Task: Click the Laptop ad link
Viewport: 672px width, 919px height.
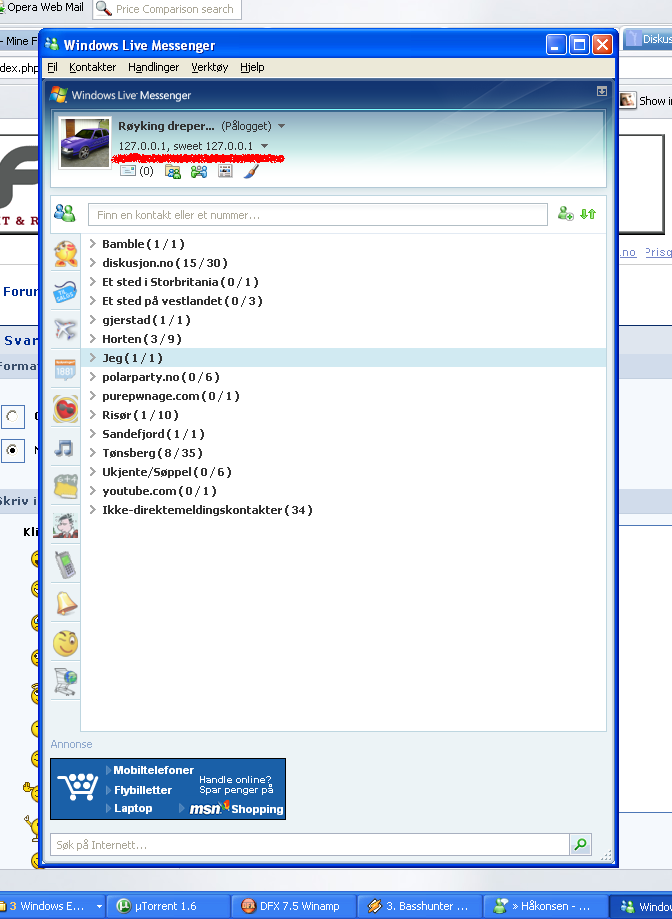Action: pyautogui.click(x=133, y=808)
